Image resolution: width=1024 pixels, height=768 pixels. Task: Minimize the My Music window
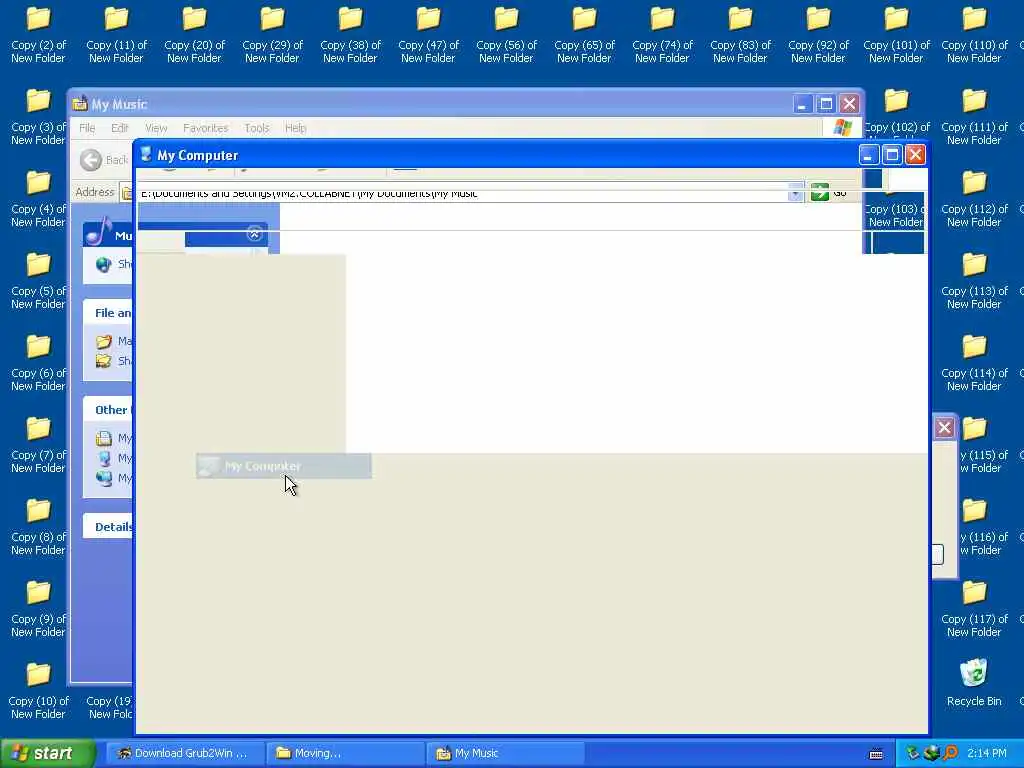803,104
